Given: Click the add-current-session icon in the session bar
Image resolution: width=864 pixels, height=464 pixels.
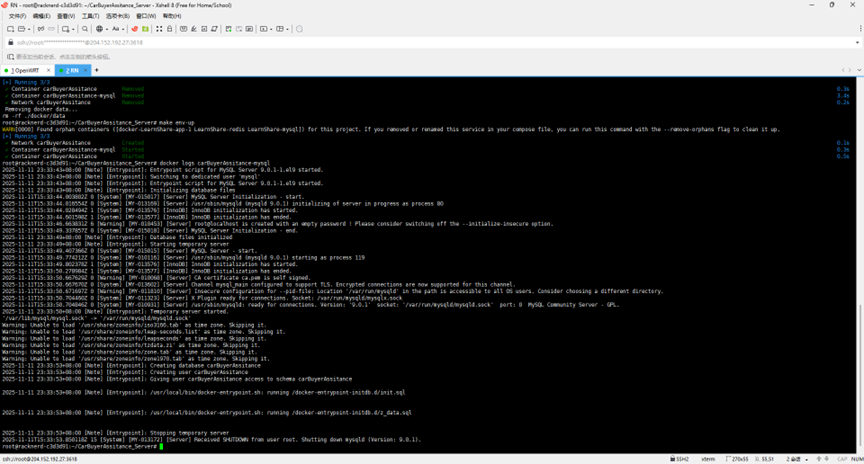Looking at the screenshot, I should (10, 57).
